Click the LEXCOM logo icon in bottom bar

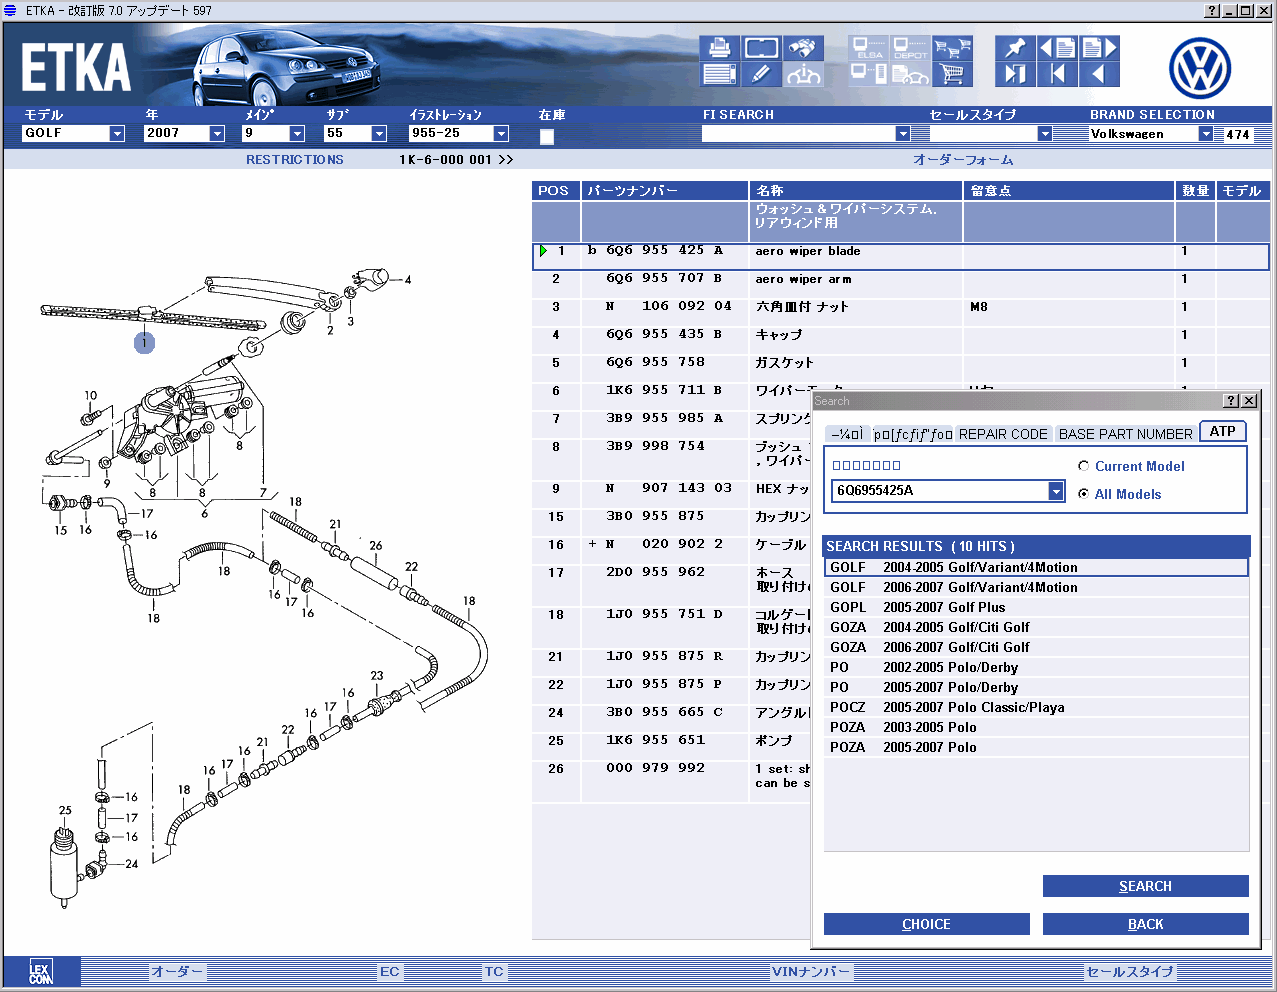point(40,972)
